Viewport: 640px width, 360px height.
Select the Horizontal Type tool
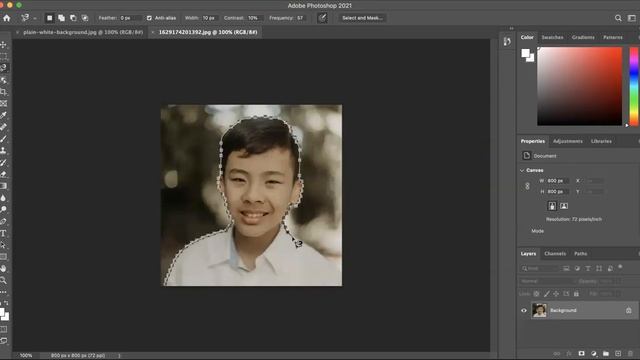pos(4,233)
